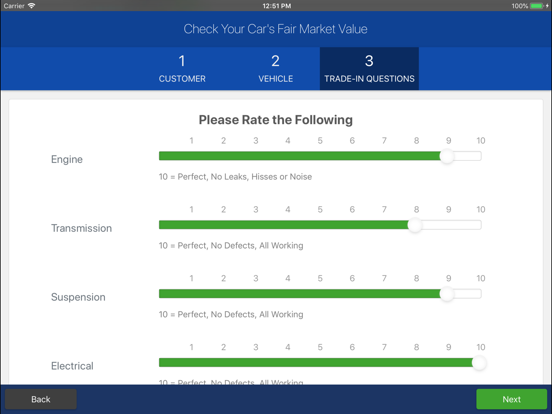Click number 4 above Electrical slider
552x414 pixels.
288,347
